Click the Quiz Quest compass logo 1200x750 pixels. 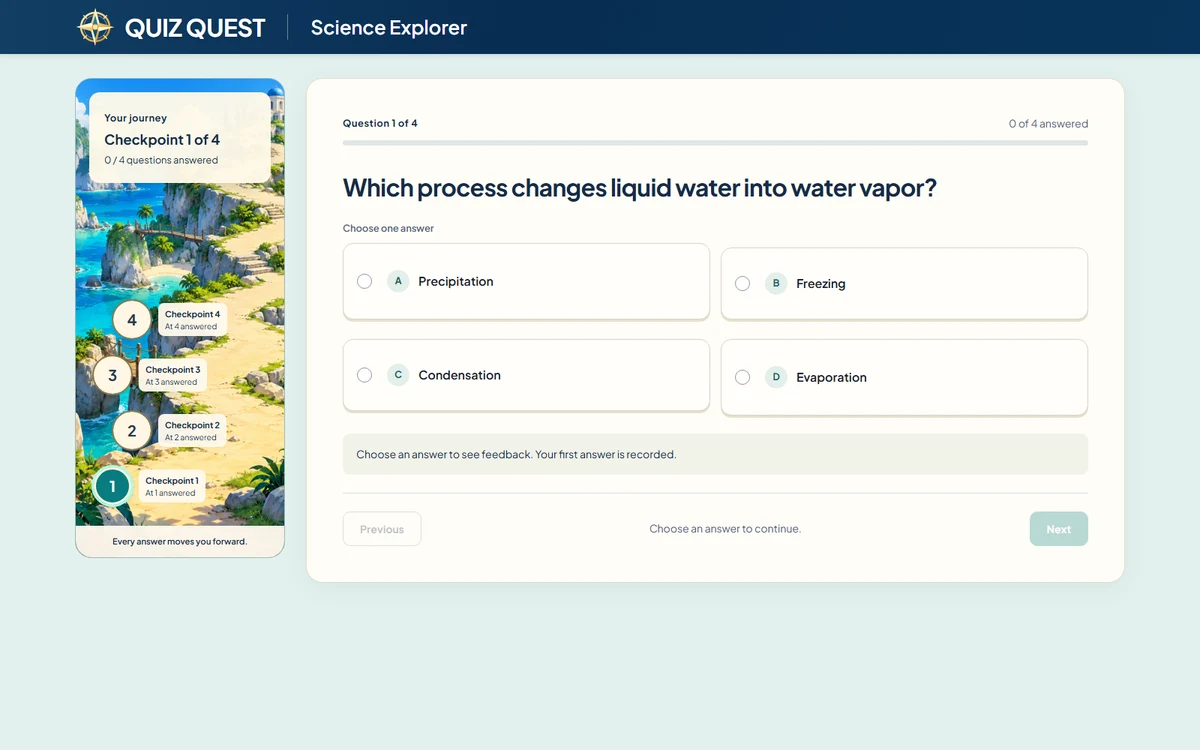[95, 27]
